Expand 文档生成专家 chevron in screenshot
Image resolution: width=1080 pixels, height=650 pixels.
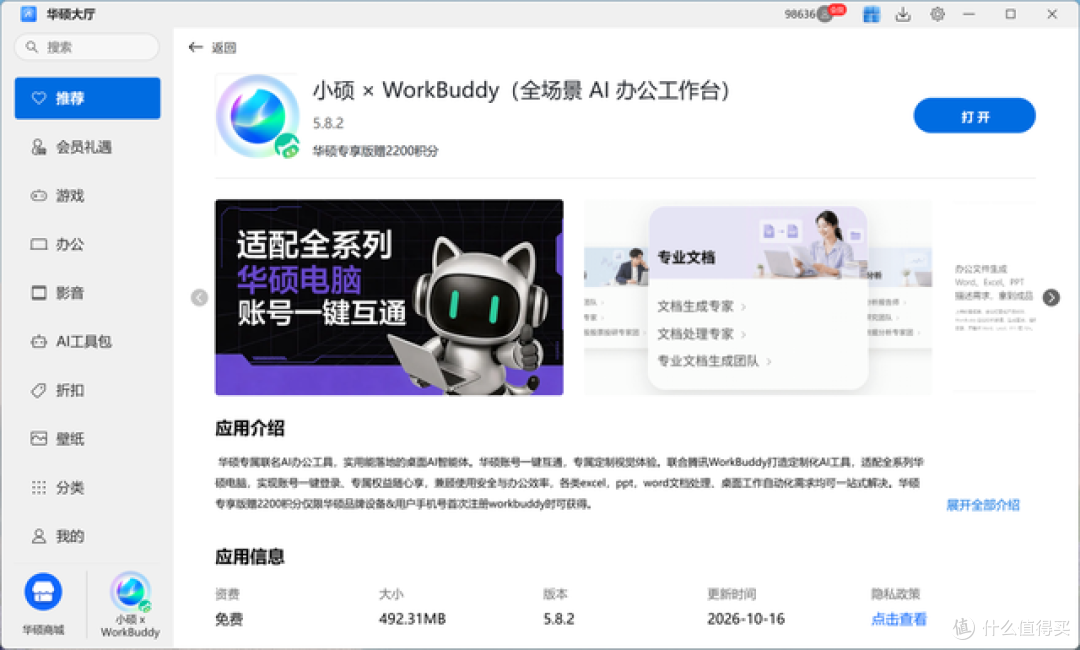tap(743, 307)
